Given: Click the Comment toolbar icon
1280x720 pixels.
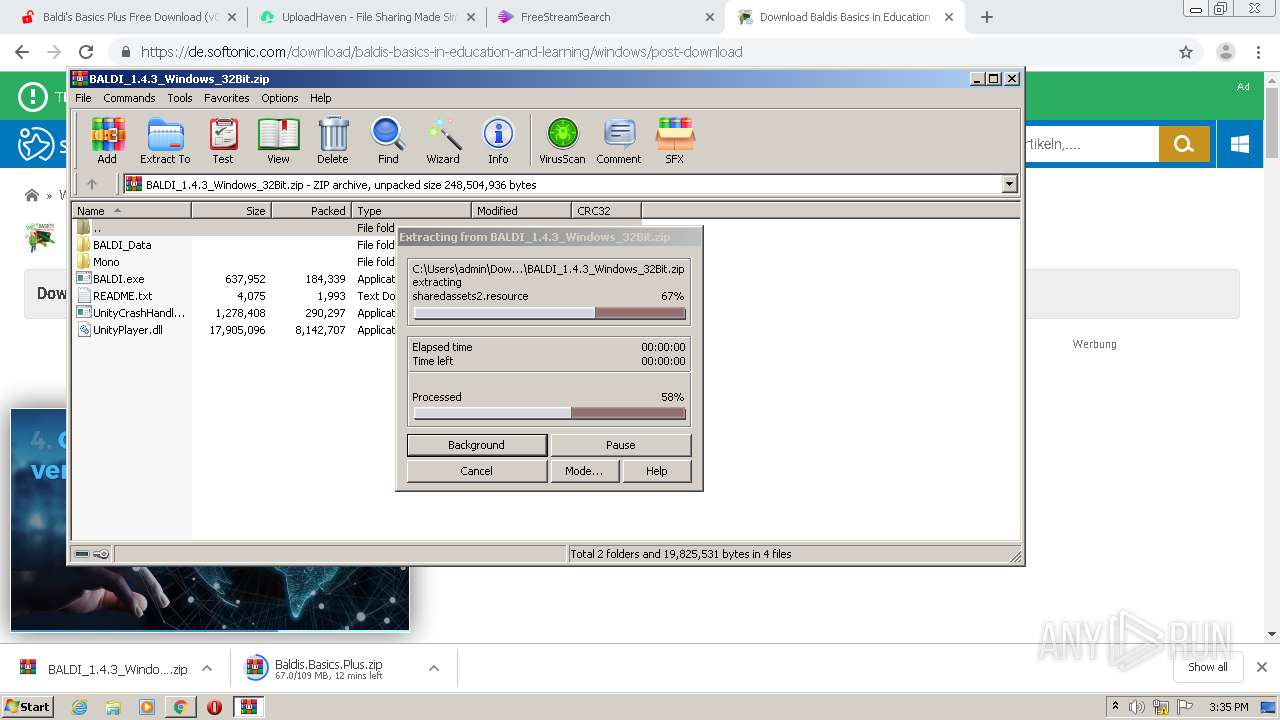Looking at the screenshot, I should 619,140.
